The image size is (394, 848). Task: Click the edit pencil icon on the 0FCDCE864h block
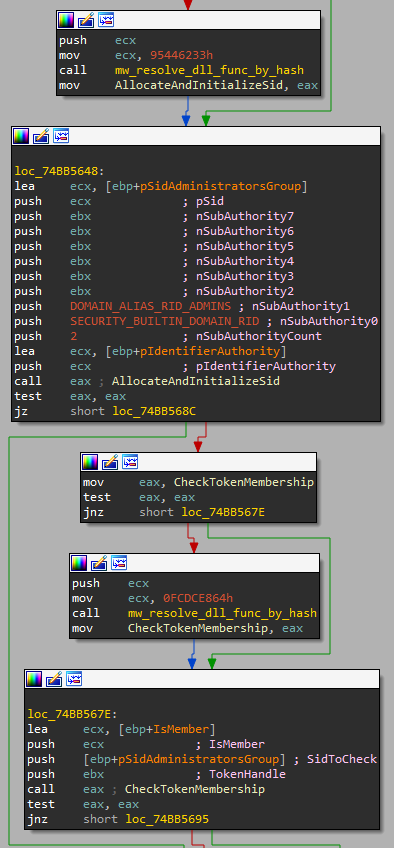click(x=99, y=563)
